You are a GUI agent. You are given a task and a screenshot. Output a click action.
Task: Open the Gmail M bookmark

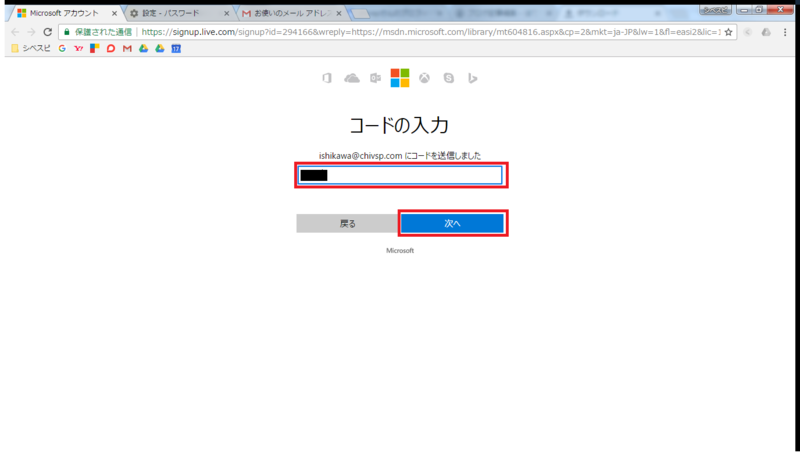point(127,48)
